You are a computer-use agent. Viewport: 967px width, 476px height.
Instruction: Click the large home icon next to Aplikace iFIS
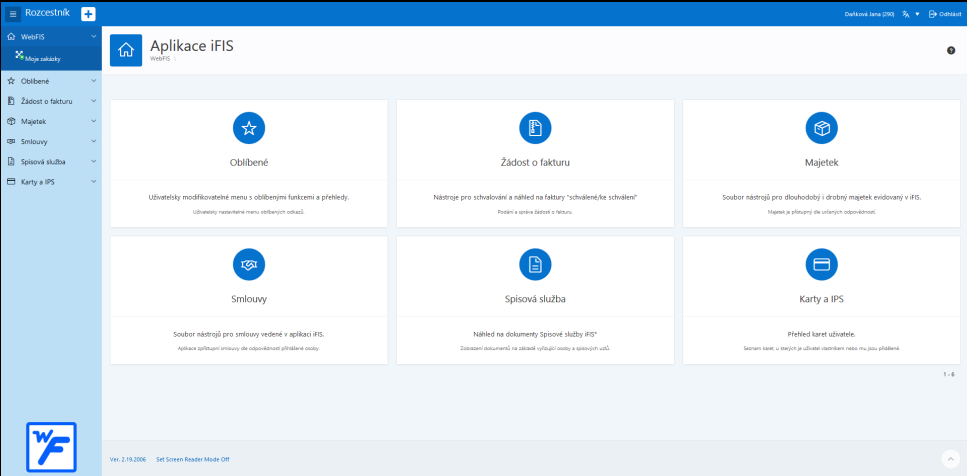[126, 50]
